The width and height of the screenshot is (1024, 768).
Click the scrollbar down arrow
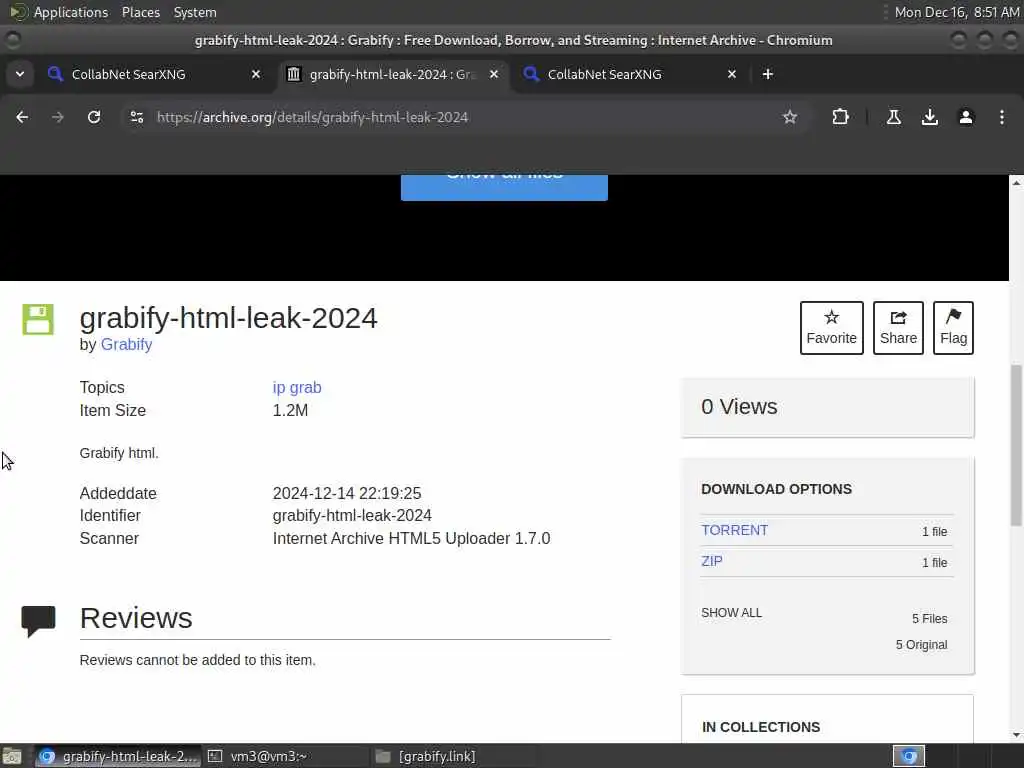pos(1016,735)
